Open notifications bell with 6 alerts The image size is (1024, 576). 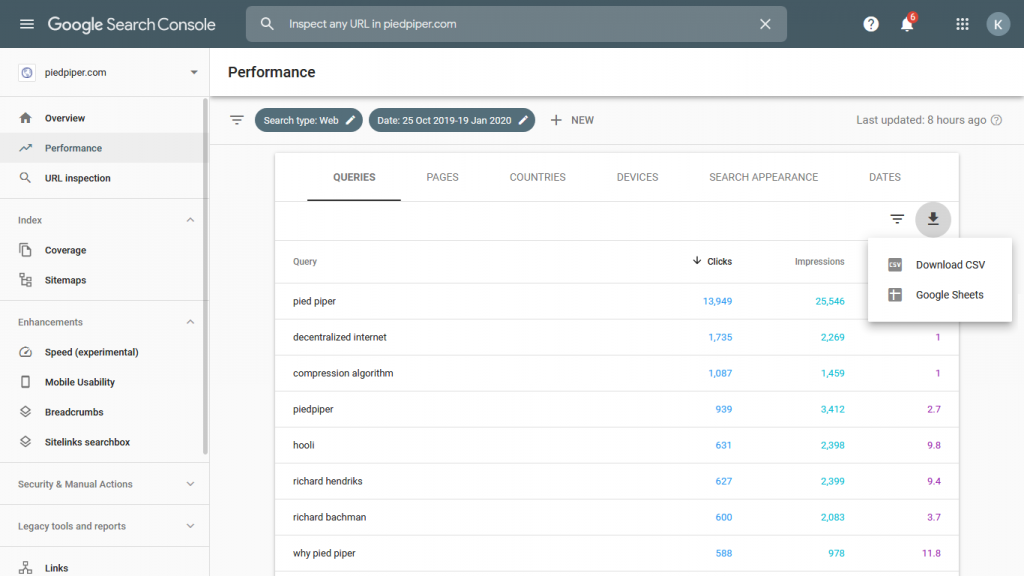coord(907,24)
